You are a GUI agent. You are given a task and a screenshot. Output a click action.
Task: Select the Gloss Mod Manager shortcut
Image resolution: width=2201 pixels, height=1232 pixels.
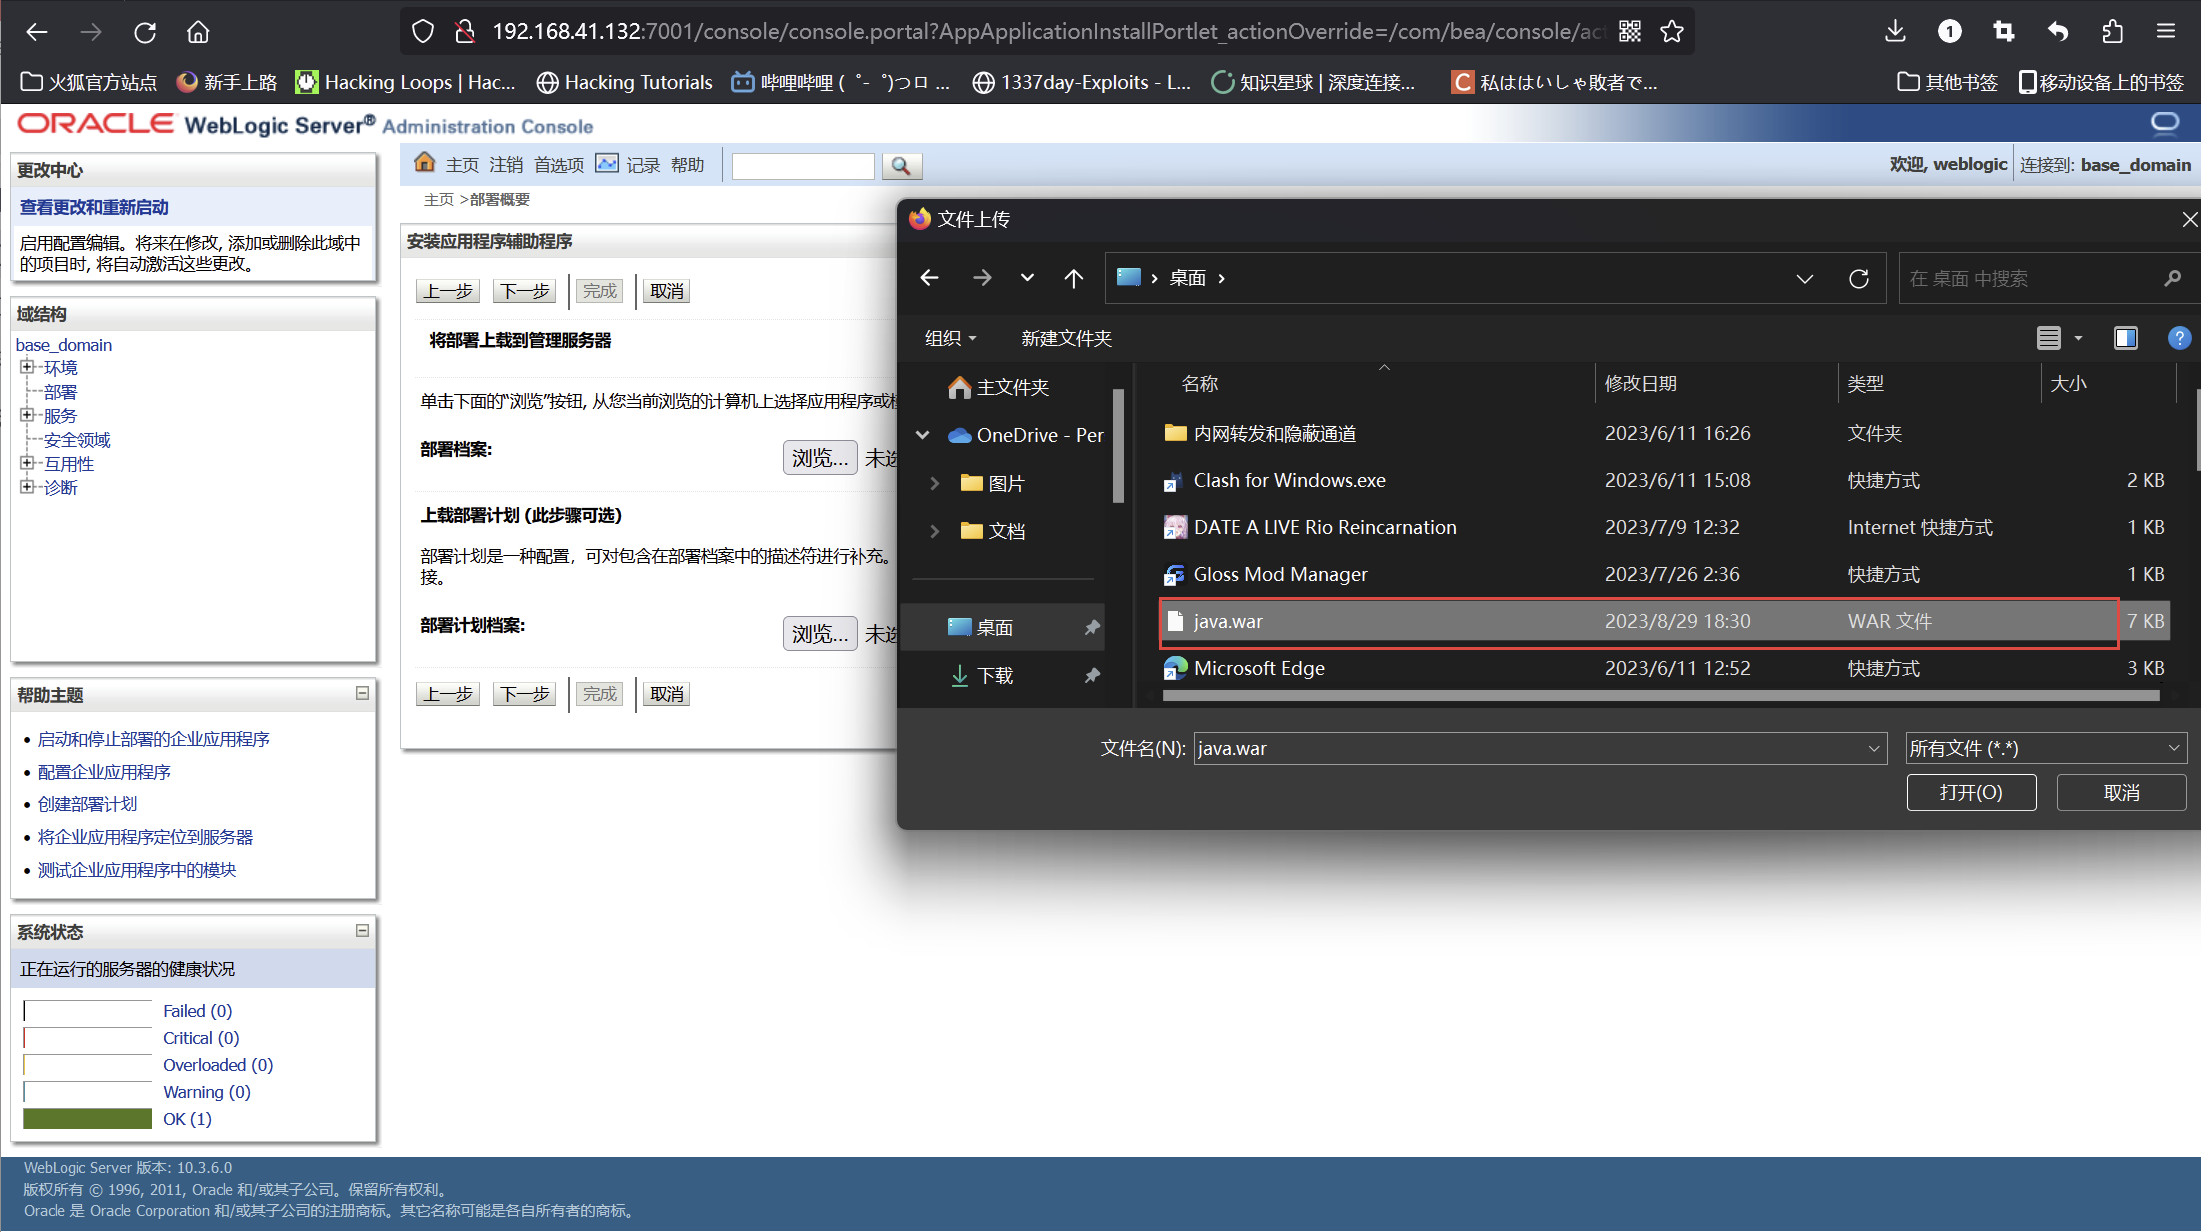(x=1280, y=574)
